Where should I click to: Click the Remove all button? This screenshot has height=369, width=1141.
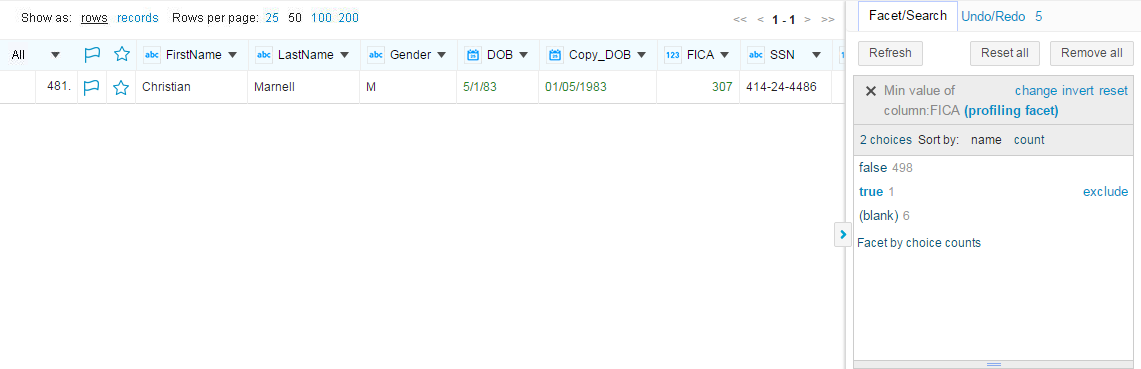1092,53
